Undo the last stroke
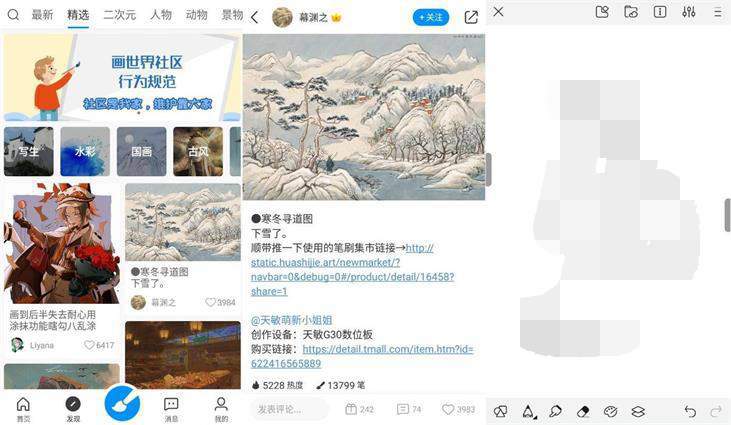Image resolution: width=731 pixels, height=425 pixels. pyautogui.click(x=690, y=411)
